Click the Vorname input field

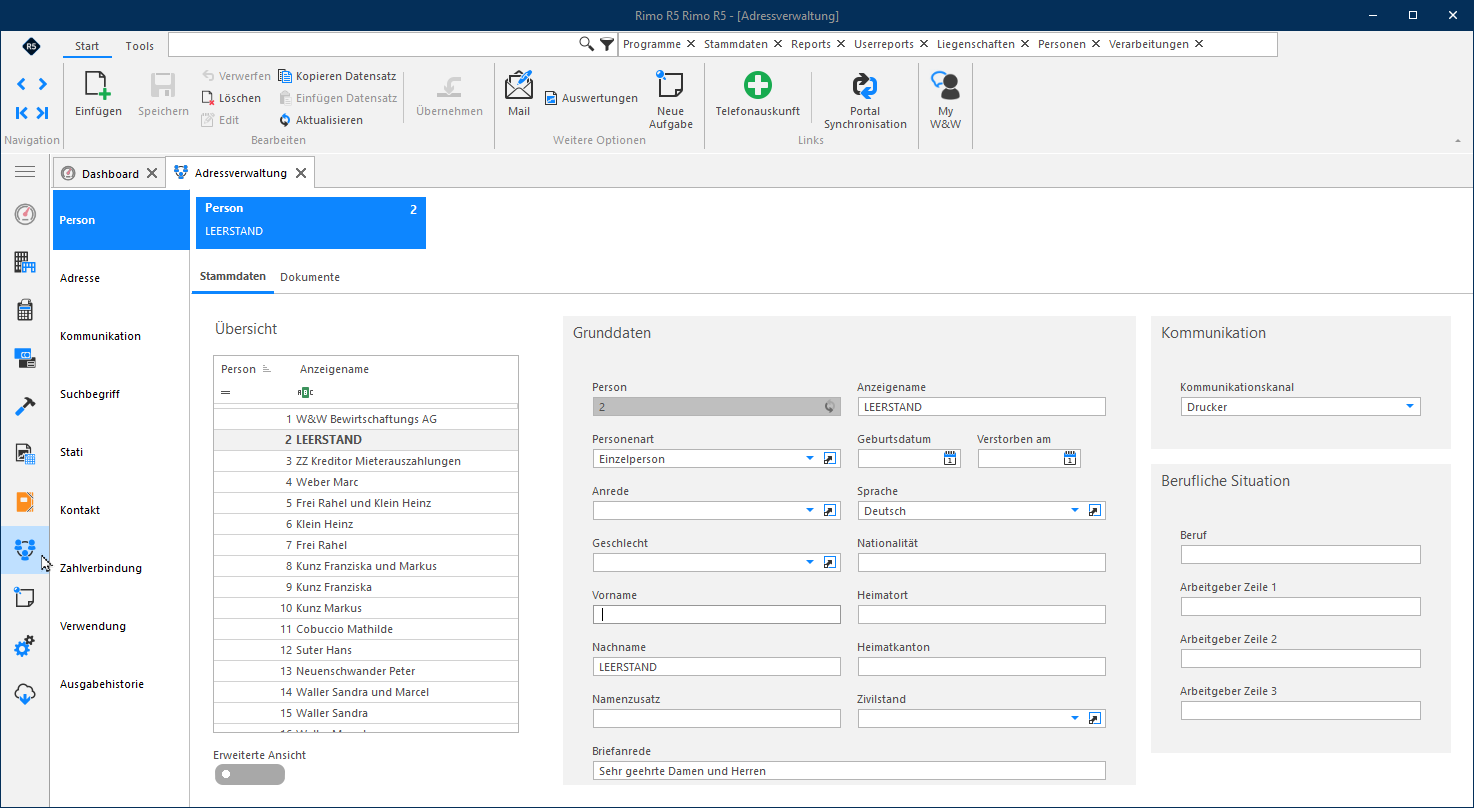click(717, 614)
